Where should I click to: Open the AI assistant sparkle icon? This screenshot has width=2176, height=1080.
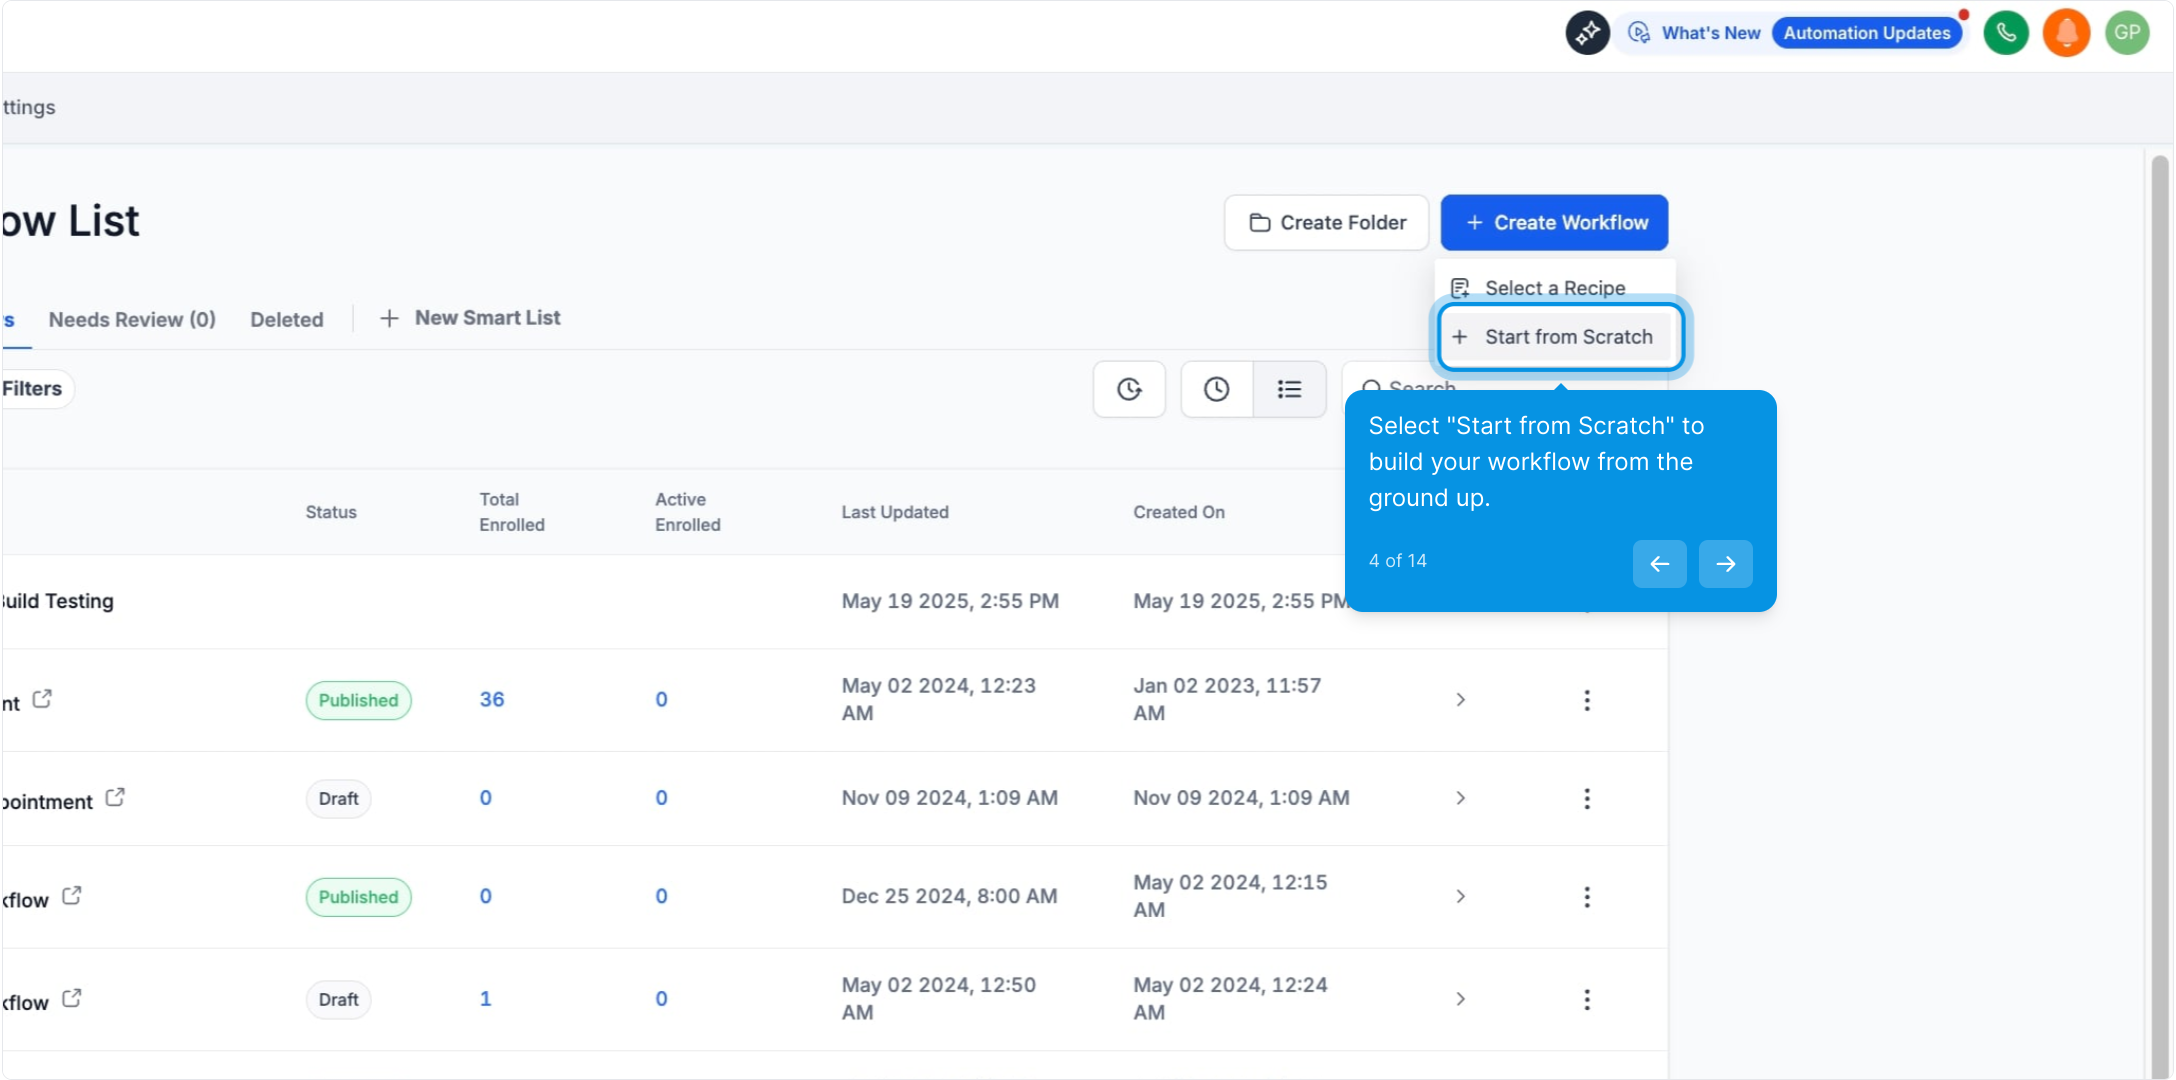(x=1587, y=33)
